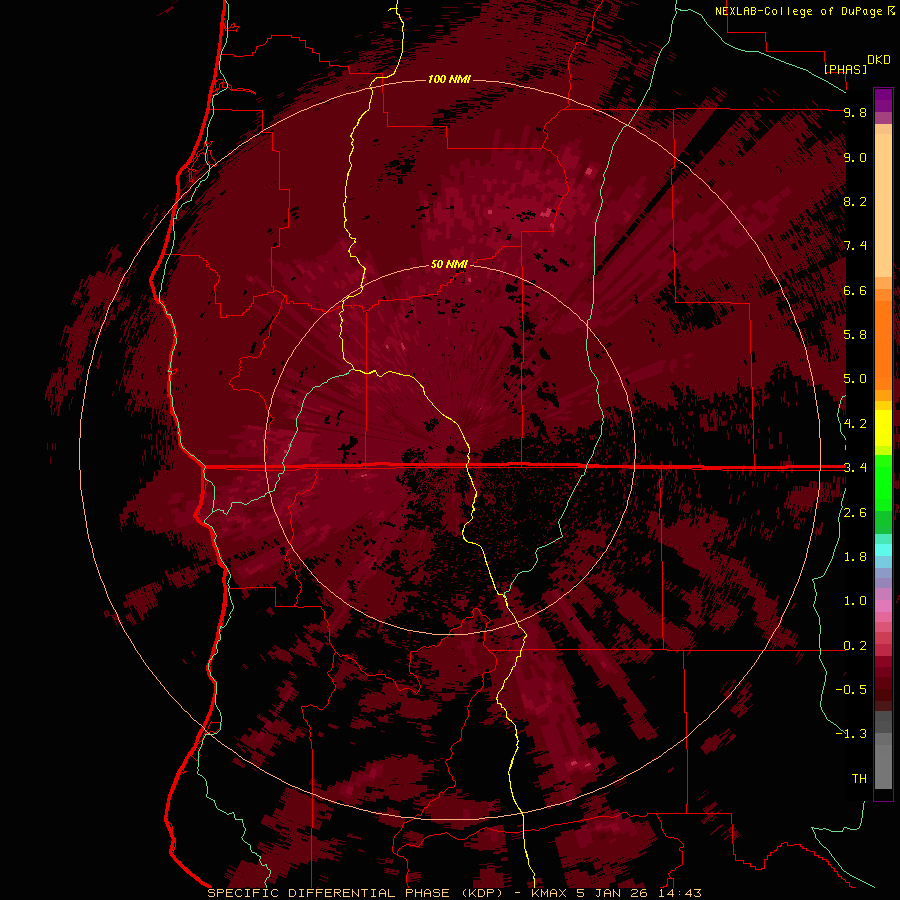Image resolution: width=900 pixels, height=900 pixels.
Task: Click the 9.8 value on the scale
Action: coord(855,112)
